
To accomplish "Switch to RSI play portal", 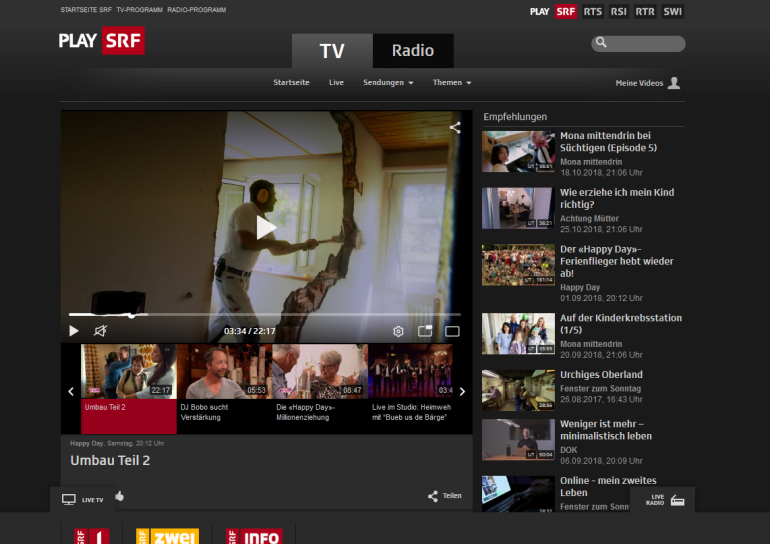I will click(x=619, y=11).
